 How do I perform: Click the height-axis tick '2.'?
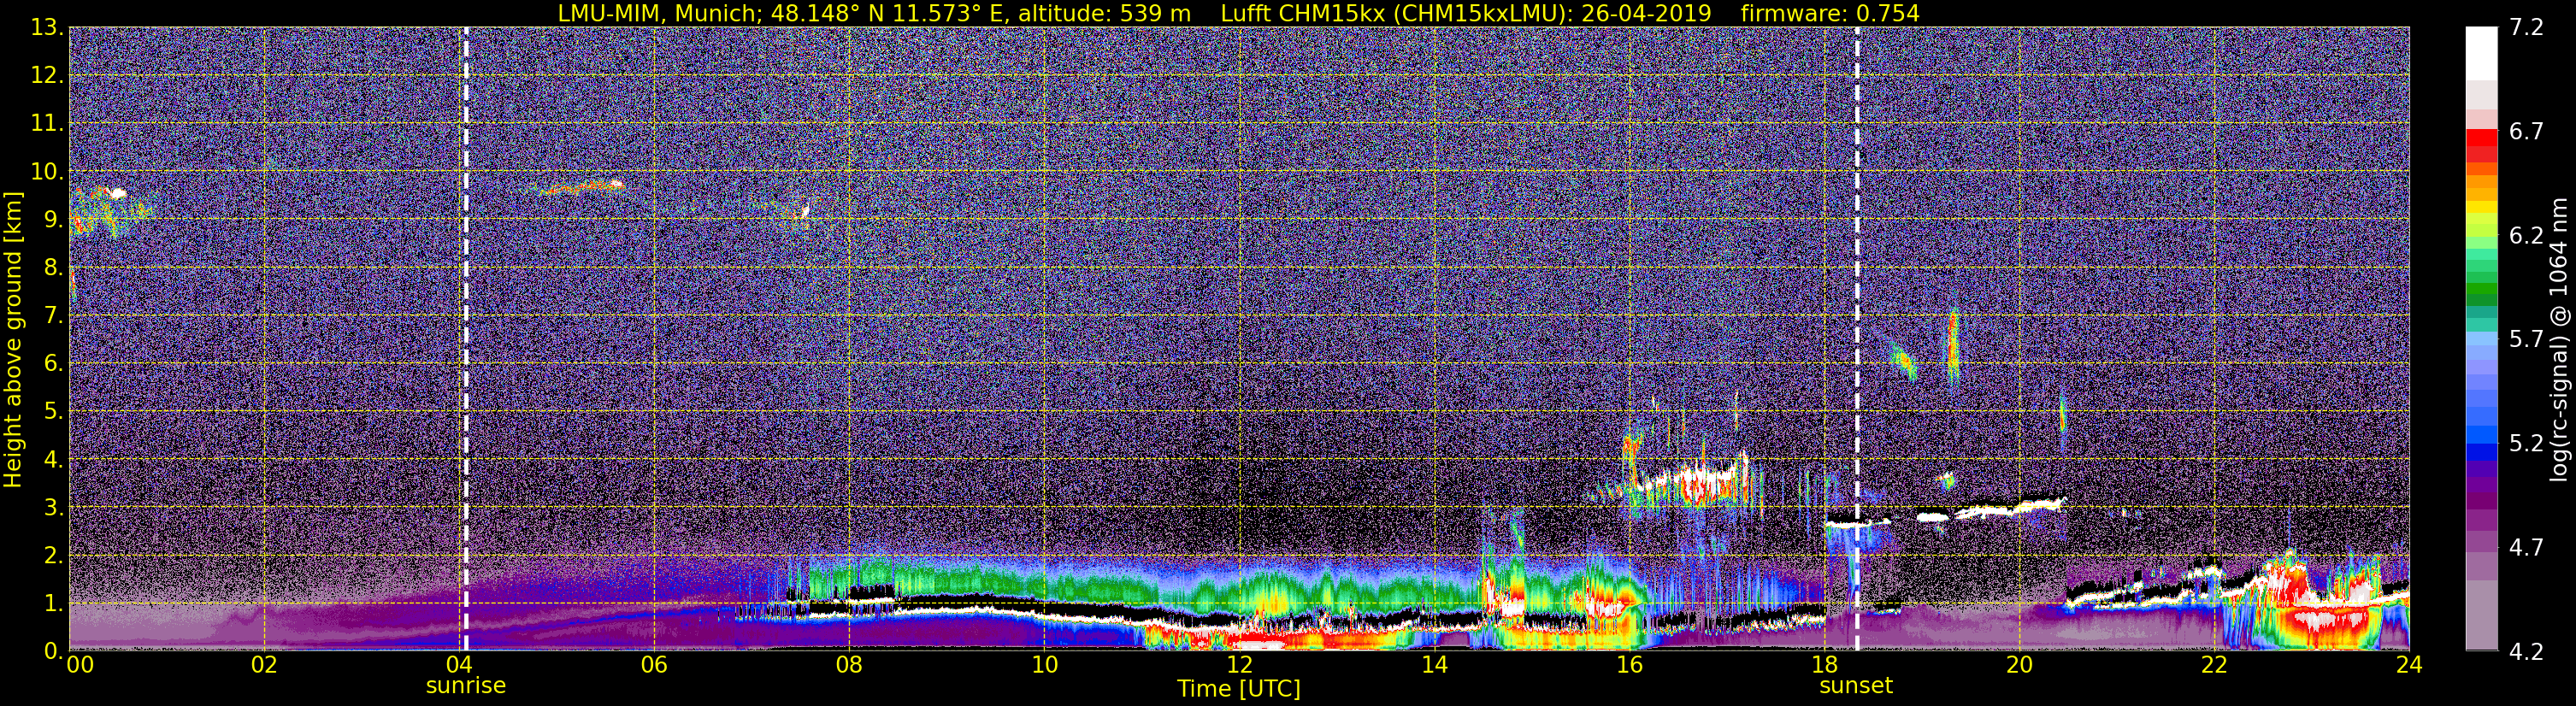pyautogui.click(x=53, y=556)
